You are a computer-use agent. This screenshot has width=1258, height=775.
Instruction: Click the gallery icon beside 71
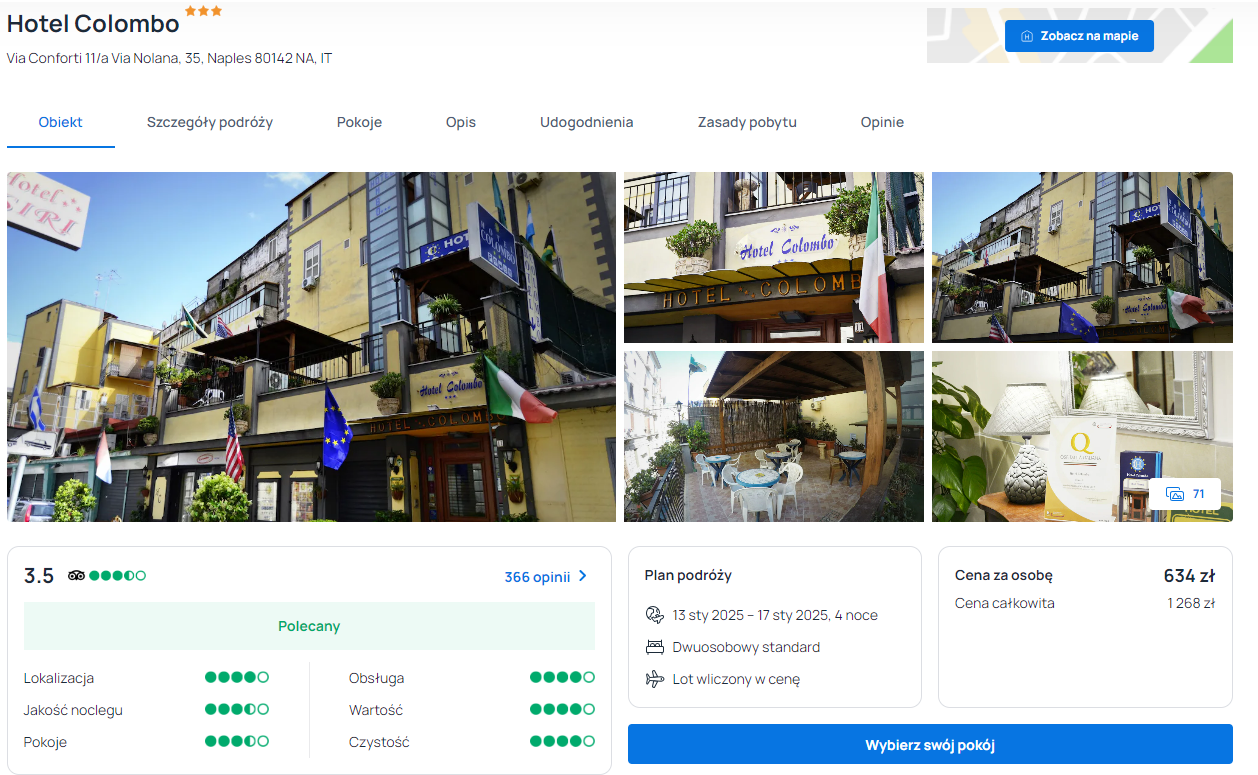click(x=1175, y=494)
